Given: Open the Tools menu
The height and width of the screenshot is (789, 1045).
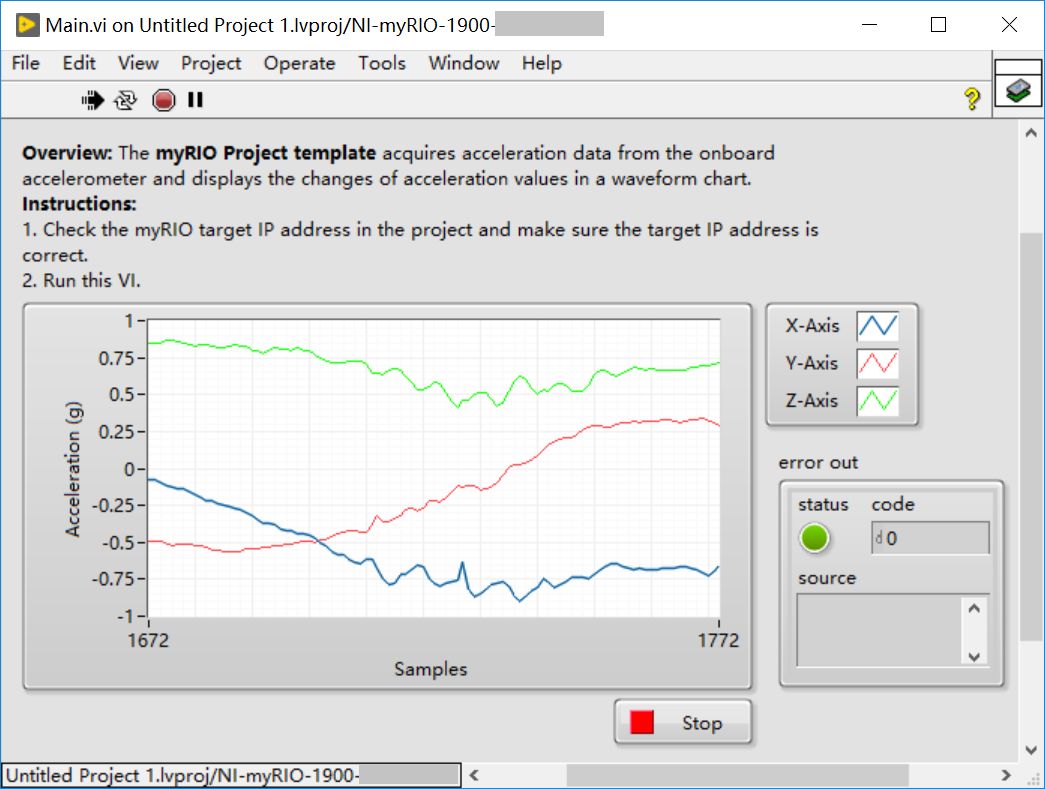Looking at the screenshot, I should [381, 63].
